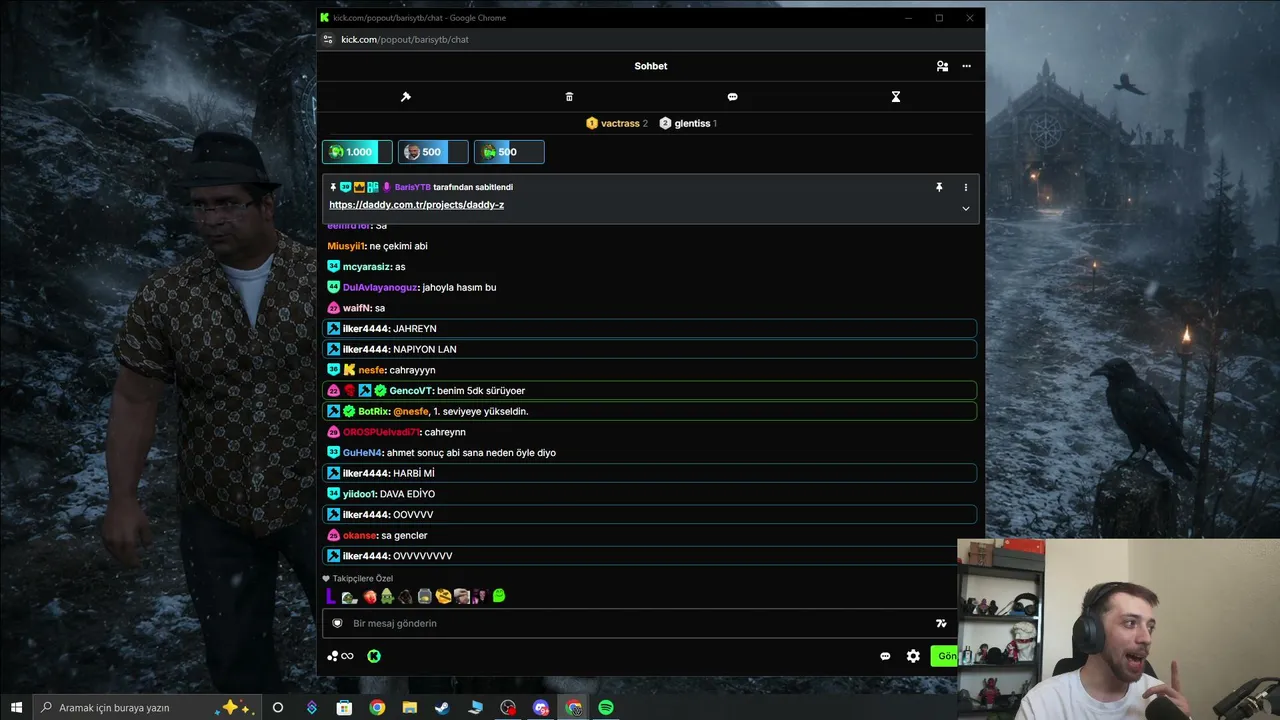Open site info icon in address bar
The height and width of the screenshot is (720, 1280).
[x=328, y=40]
